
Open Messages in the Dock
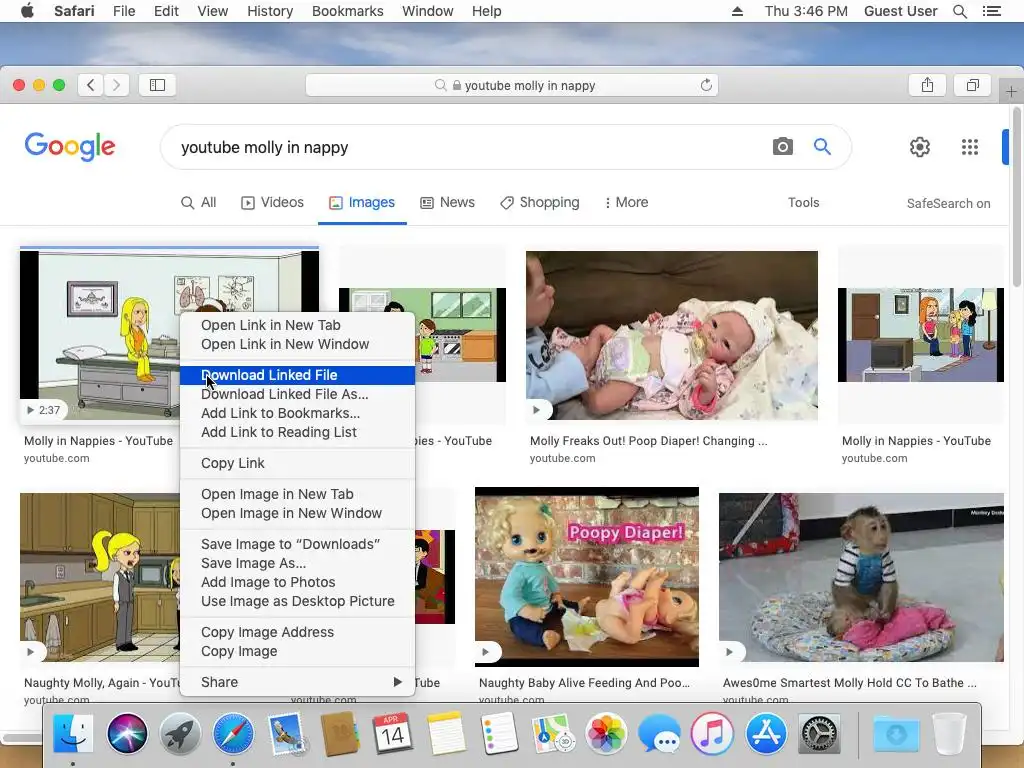[659, 734]
